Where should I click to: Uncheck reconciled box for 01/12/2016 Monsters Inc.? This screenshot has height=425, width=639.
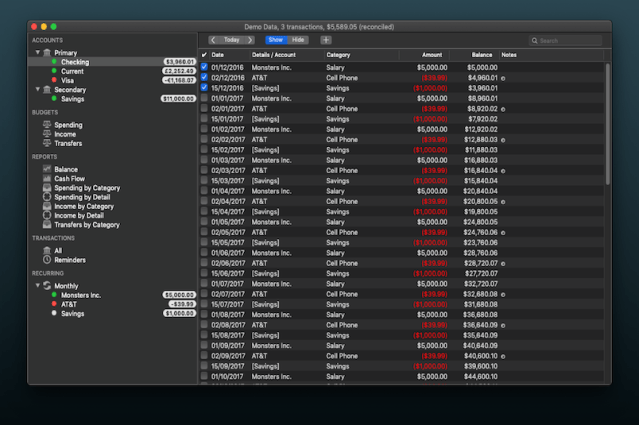[x=204, y=67]
